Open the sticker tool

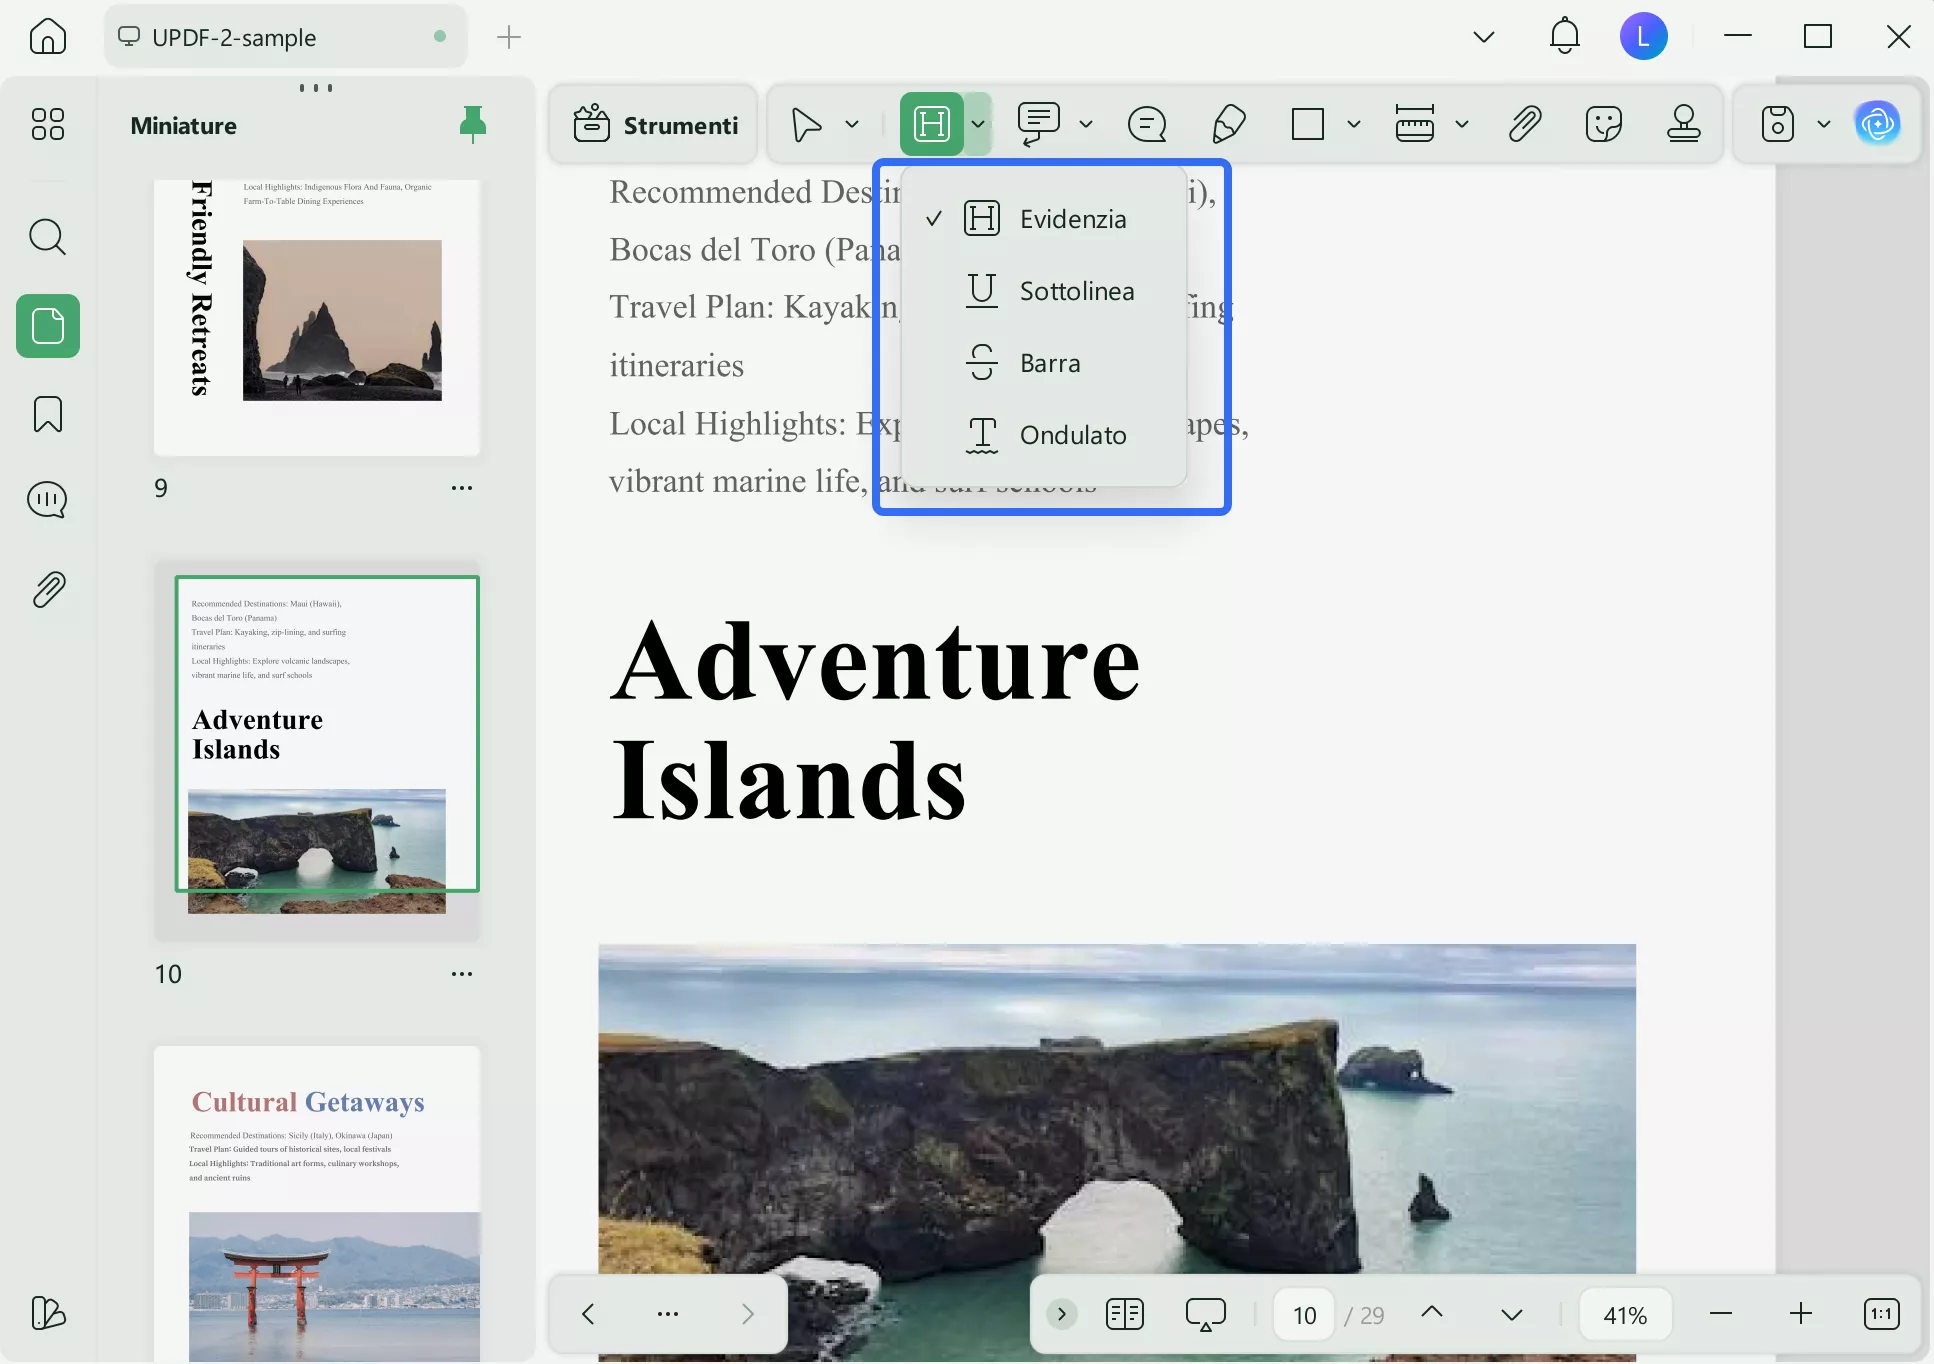click(1603, 124)
